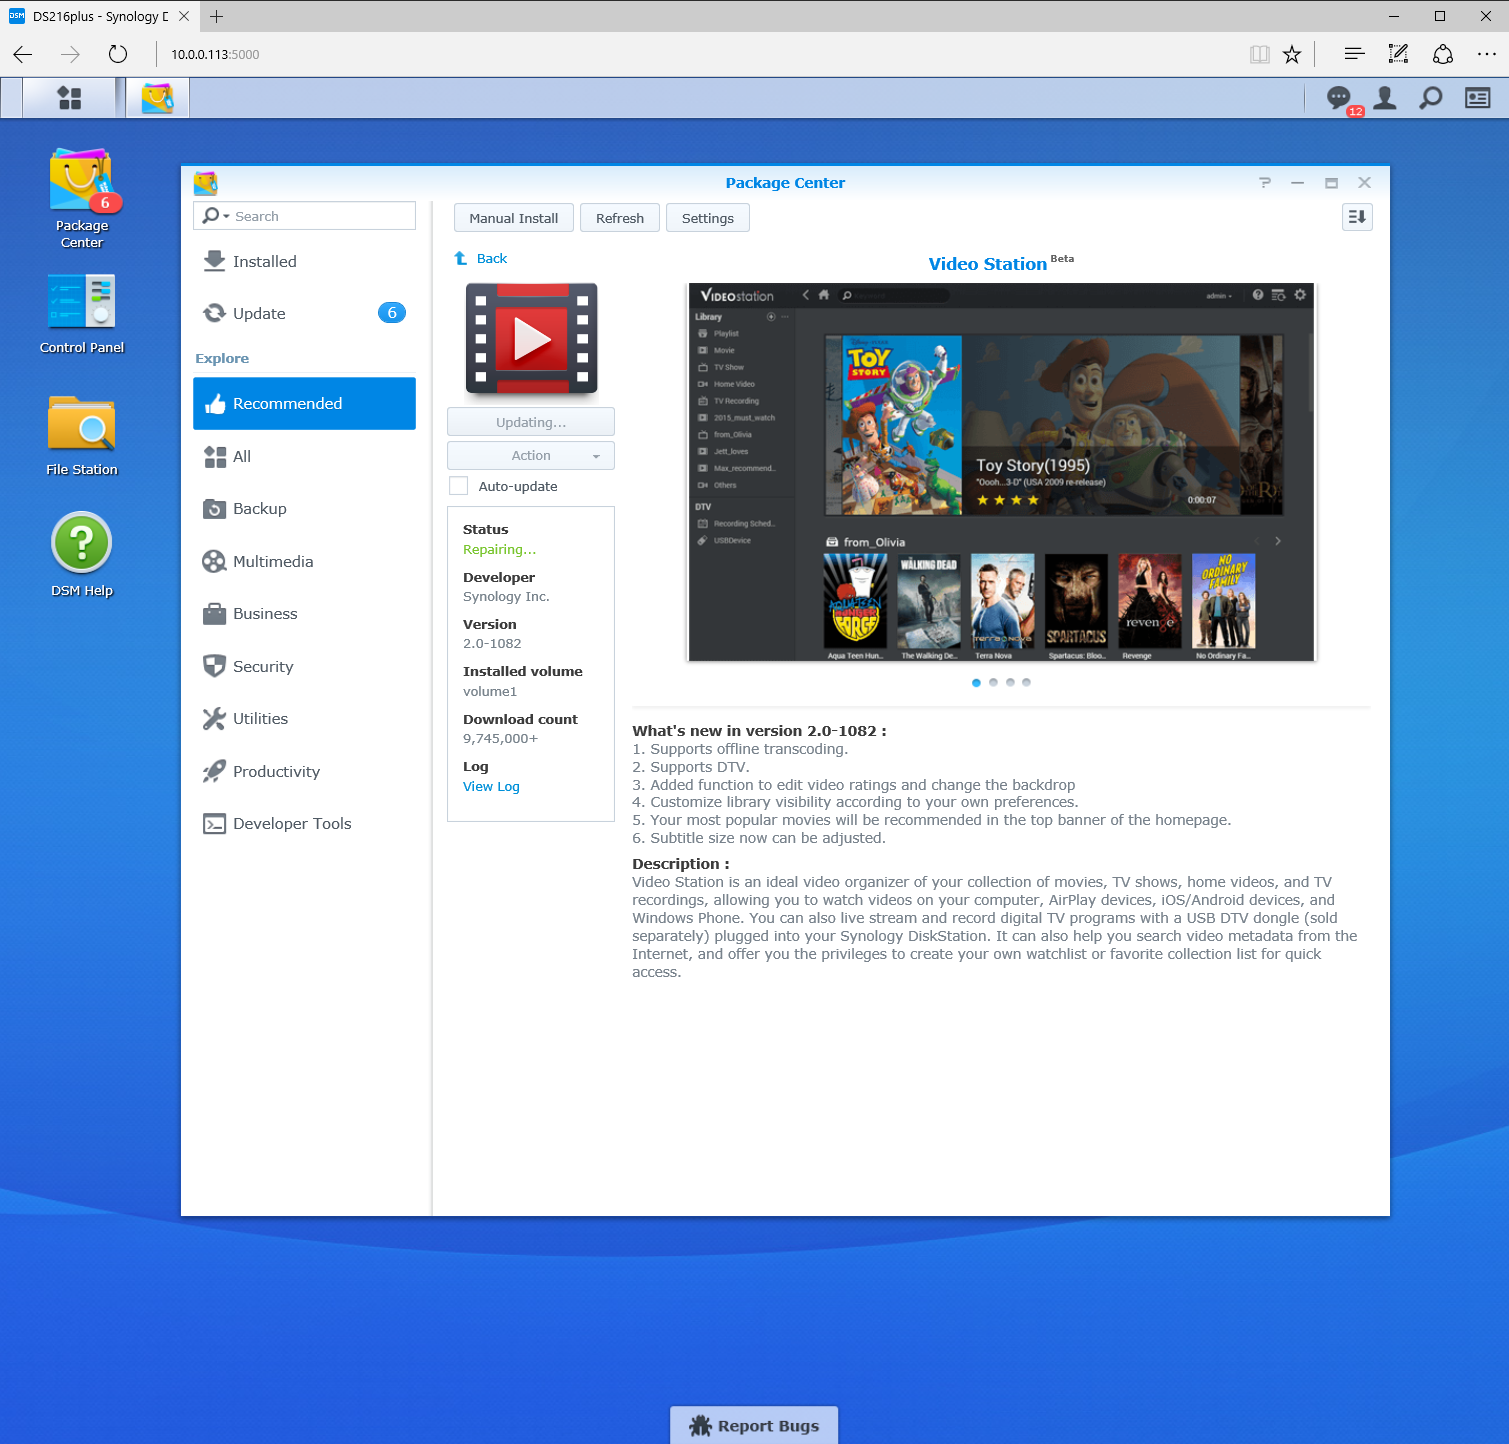Expand the search filter dropdown arrow

[x=226, y=217]
